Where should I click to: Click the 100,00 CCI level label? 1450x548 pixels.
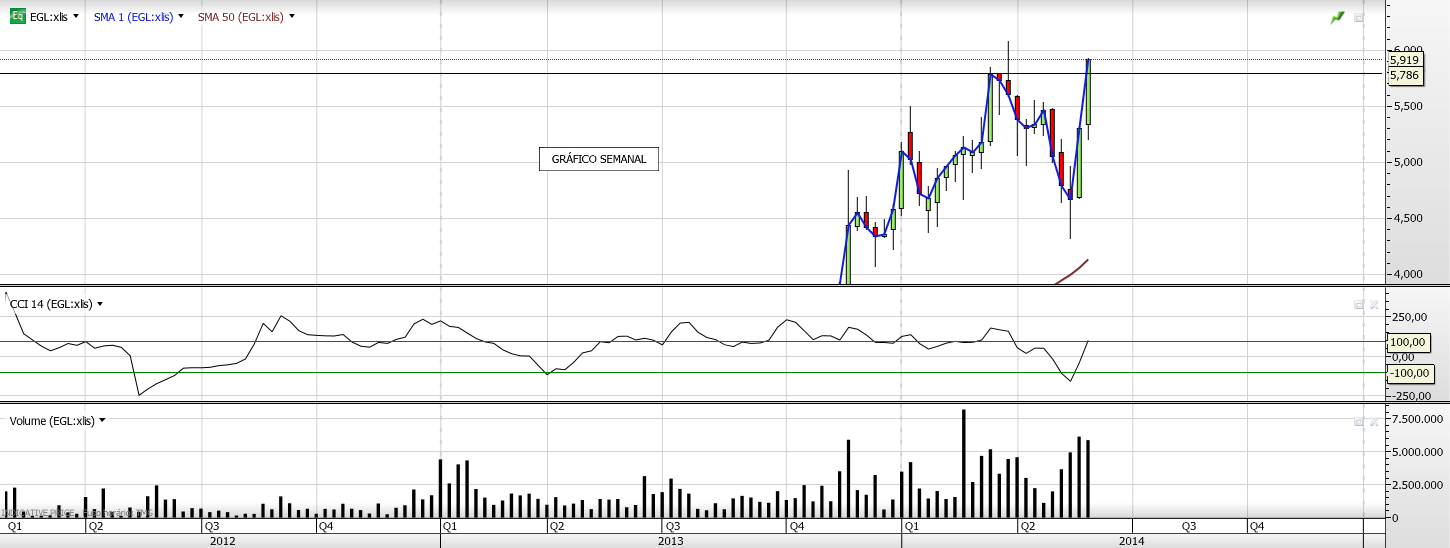point(1407,342)
